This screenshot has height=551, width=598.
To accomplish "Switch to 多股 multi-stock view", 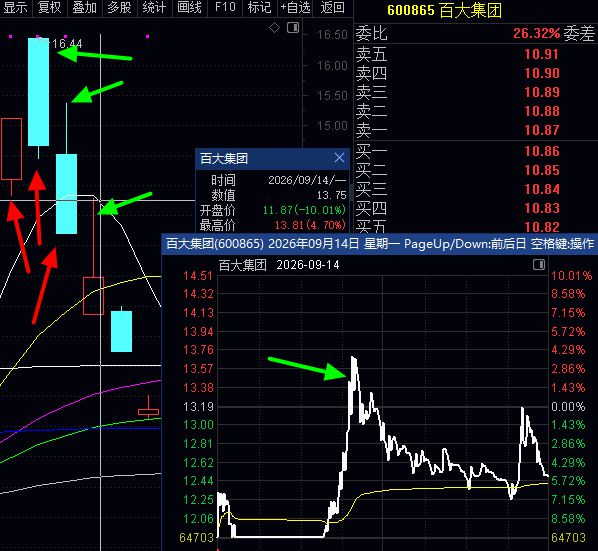I will click(x=119, y=8).
